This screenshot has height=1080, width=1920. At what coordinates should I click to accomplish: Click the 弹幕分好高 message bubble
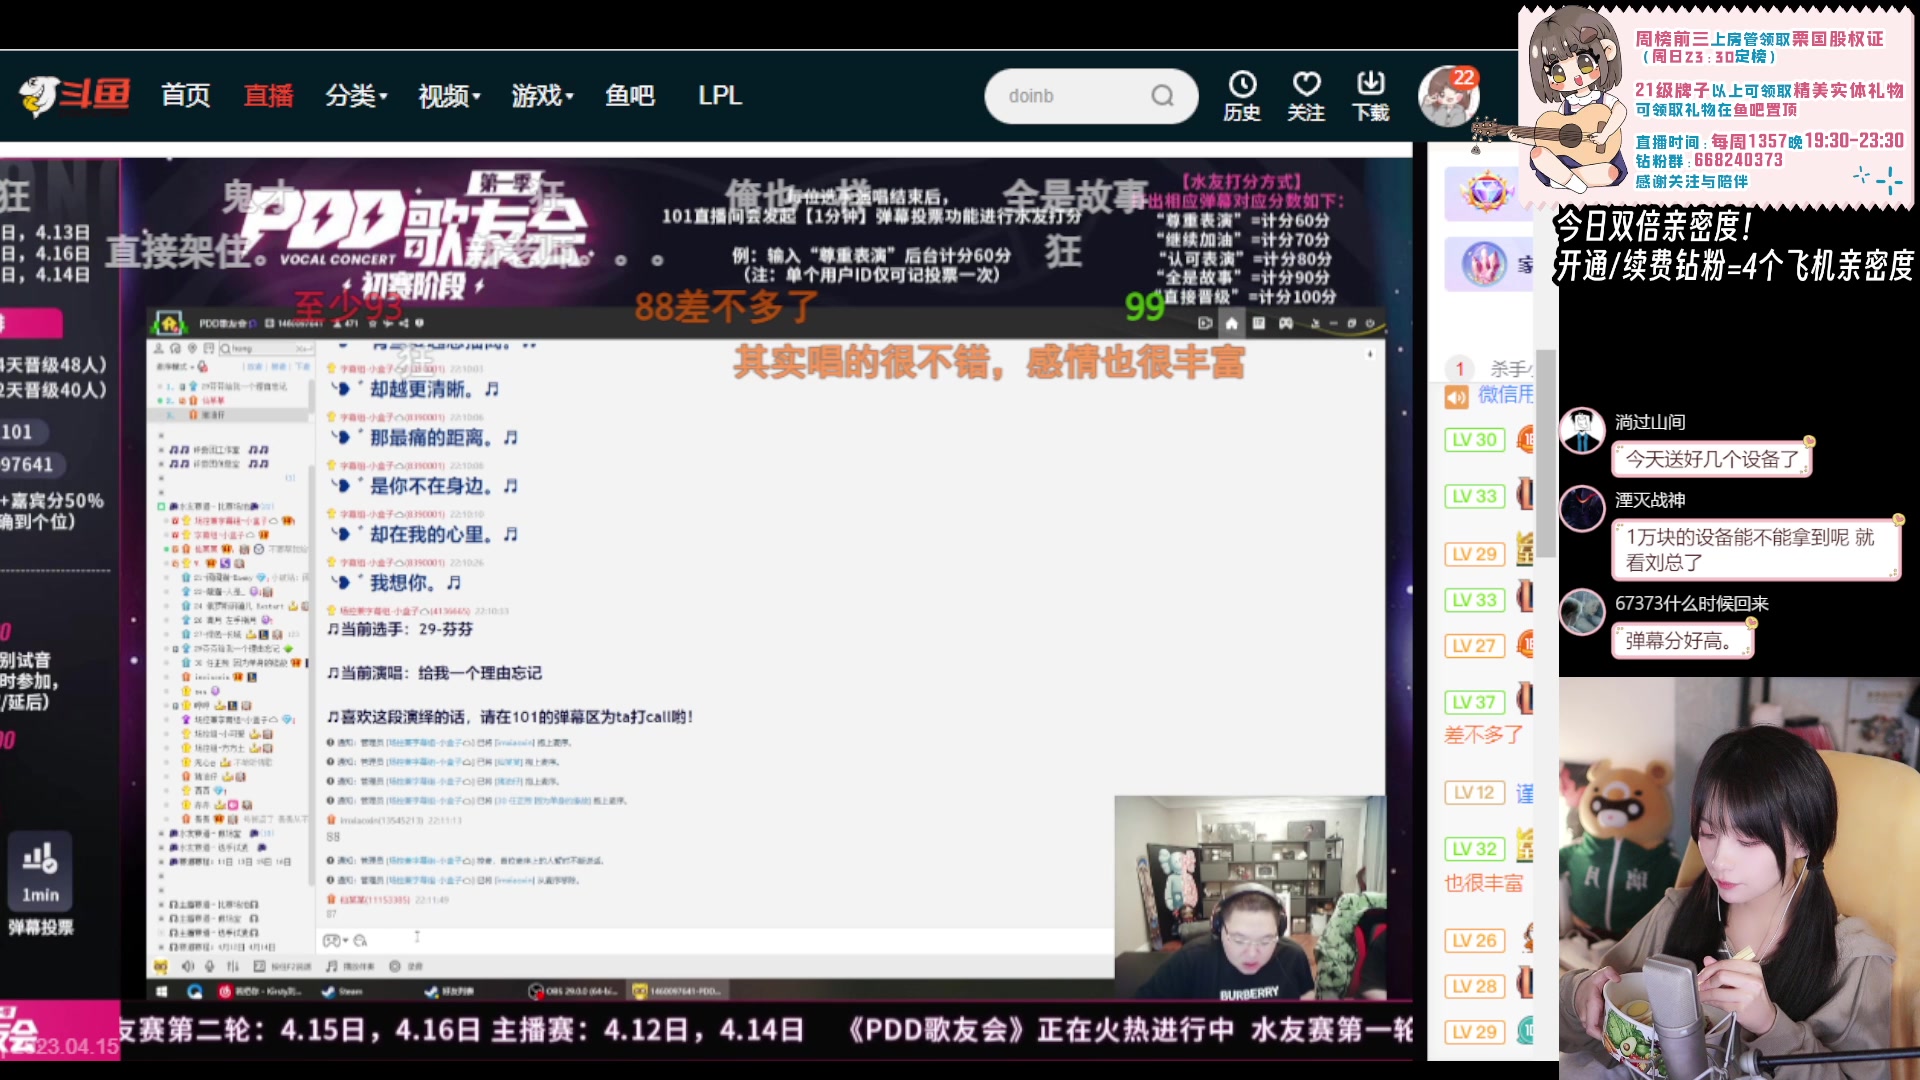[x=1683, y=641]
